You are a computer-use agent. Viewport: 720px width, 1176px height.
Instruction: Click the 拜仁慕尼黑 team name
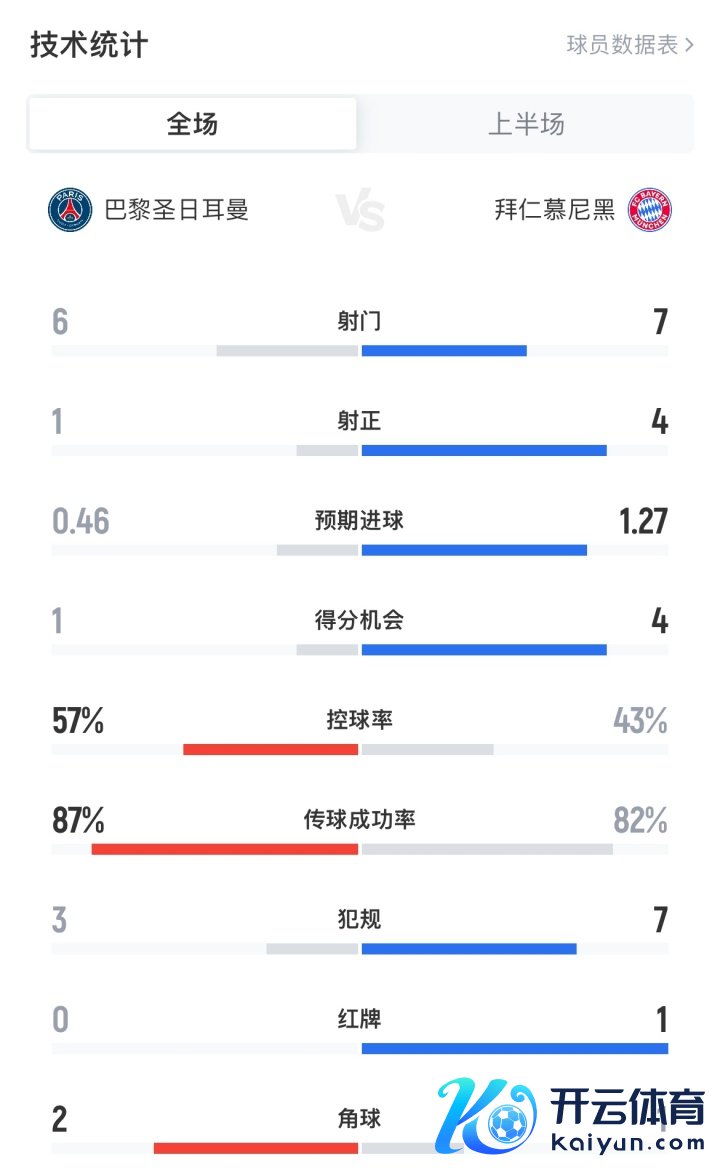point(555,210)
